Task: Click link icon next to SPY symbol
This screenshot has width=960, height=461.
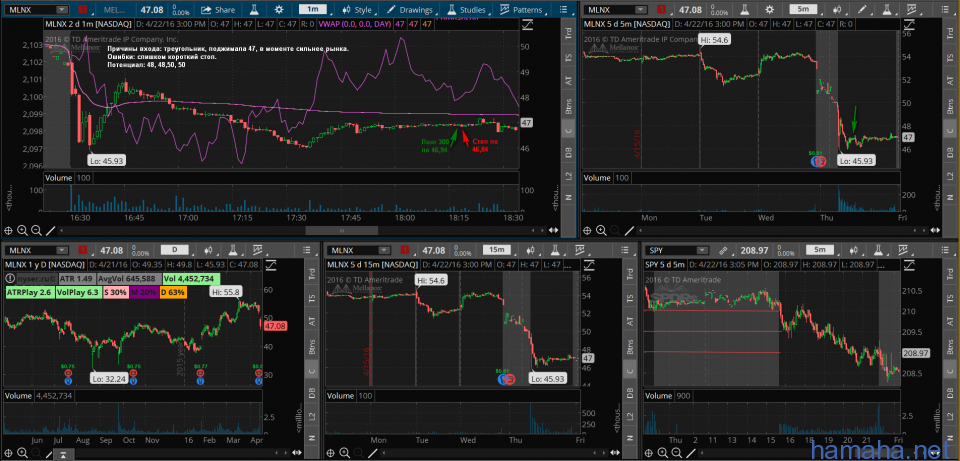Action: (x=723, y=250)
